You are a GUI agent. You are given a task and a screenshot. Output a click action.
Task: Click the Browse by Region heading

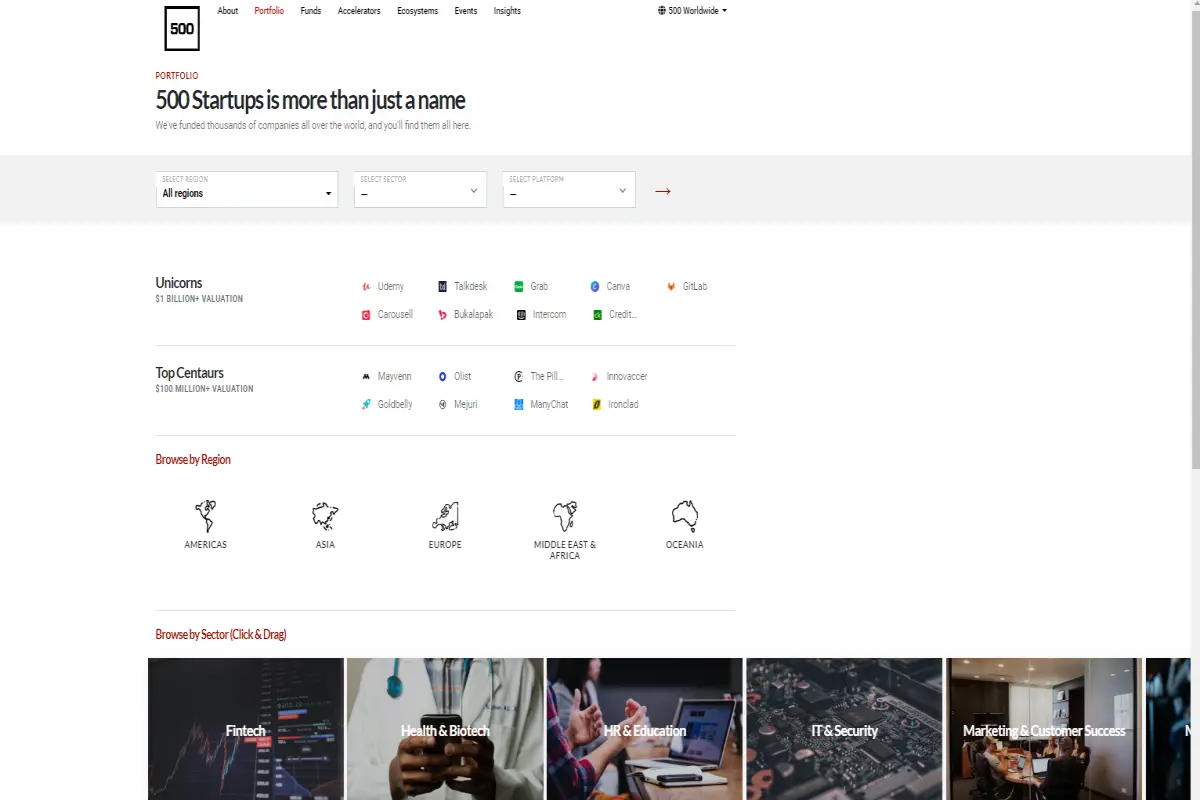pyautogui.click(x=193, y=460)
